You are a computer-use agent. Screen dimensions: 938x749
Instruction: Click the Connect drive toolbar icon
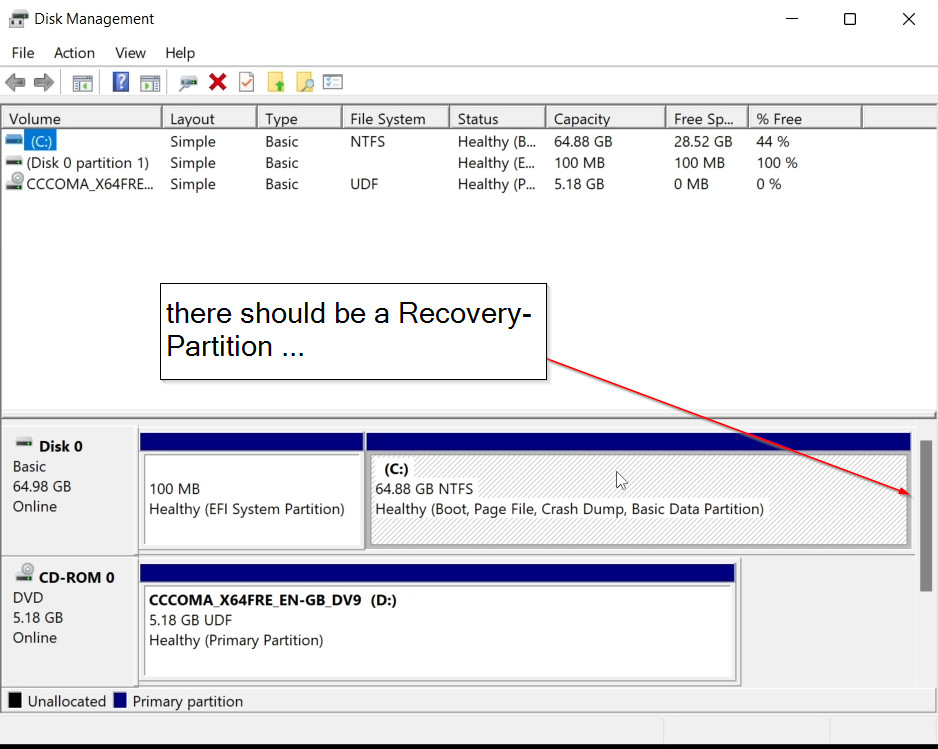187,83
